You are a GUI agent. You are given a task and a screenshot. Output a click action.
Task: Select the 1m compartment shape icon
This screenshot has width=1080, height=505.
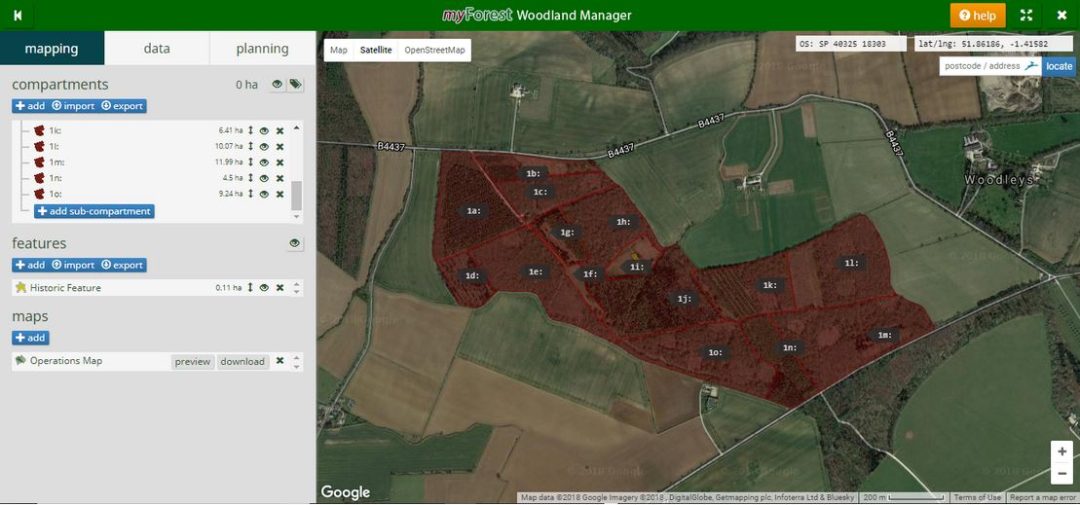tap(39, 163)
